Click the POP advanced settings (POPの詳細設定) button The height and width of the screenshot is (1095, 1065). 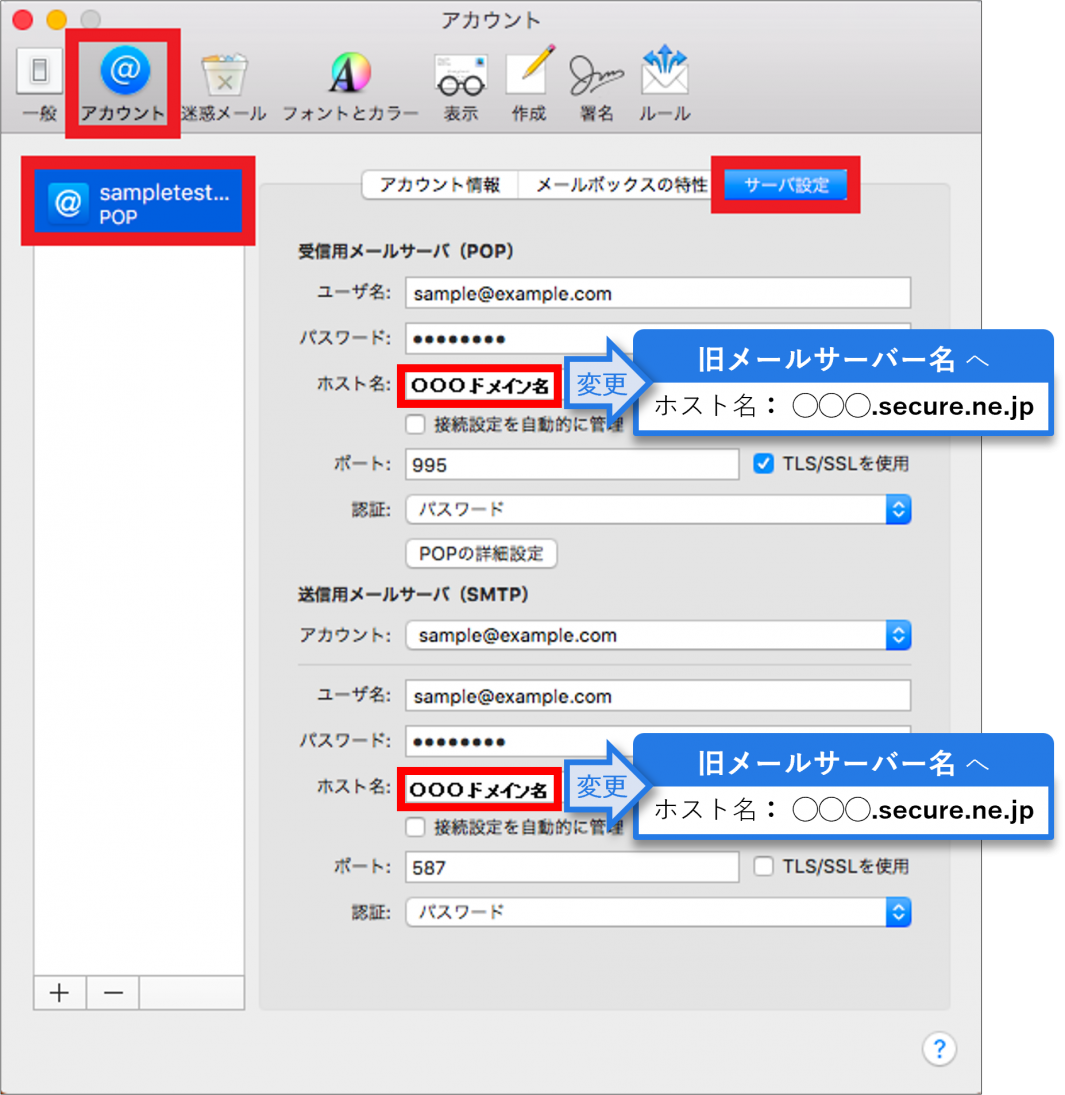pyautogui.click(x=481, y=553)
